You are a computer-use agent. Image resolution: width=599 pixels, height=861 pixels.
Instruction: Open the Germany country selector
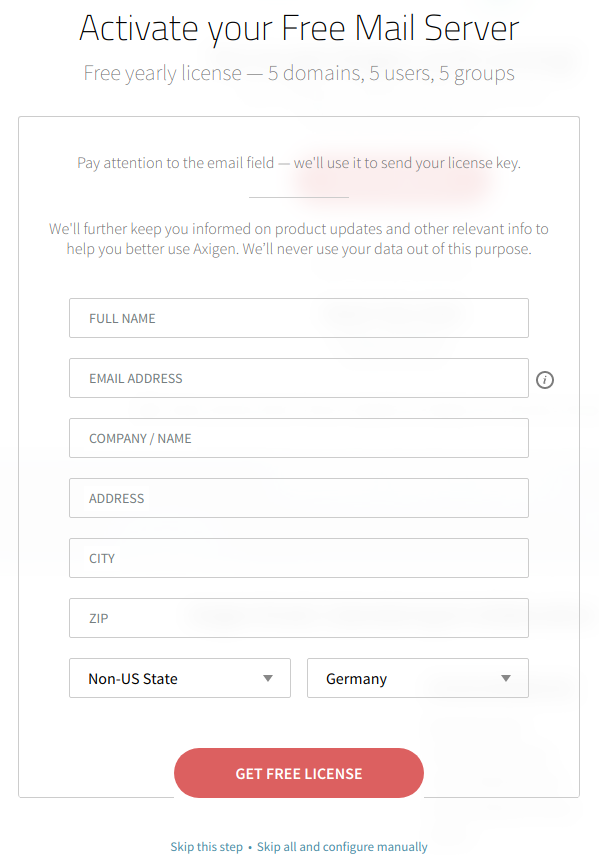coord(418,678)
